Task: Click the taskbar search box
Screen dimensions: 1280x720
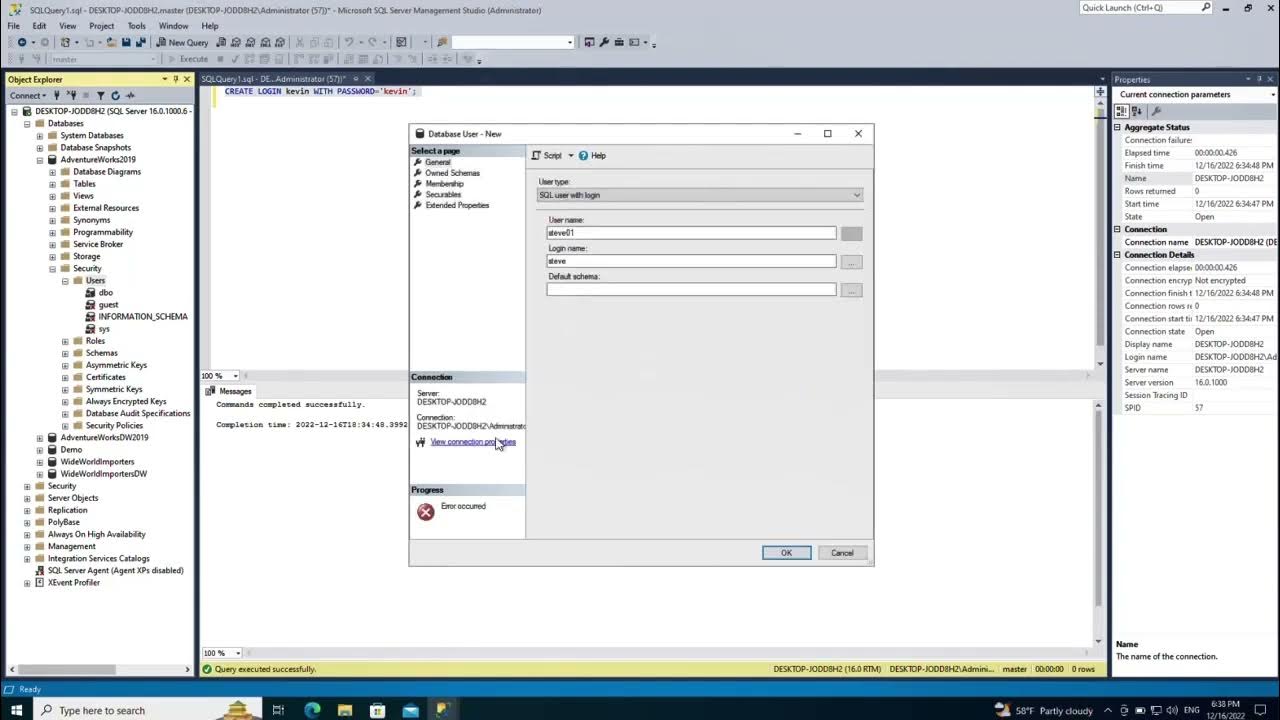Action: (146, 710)
